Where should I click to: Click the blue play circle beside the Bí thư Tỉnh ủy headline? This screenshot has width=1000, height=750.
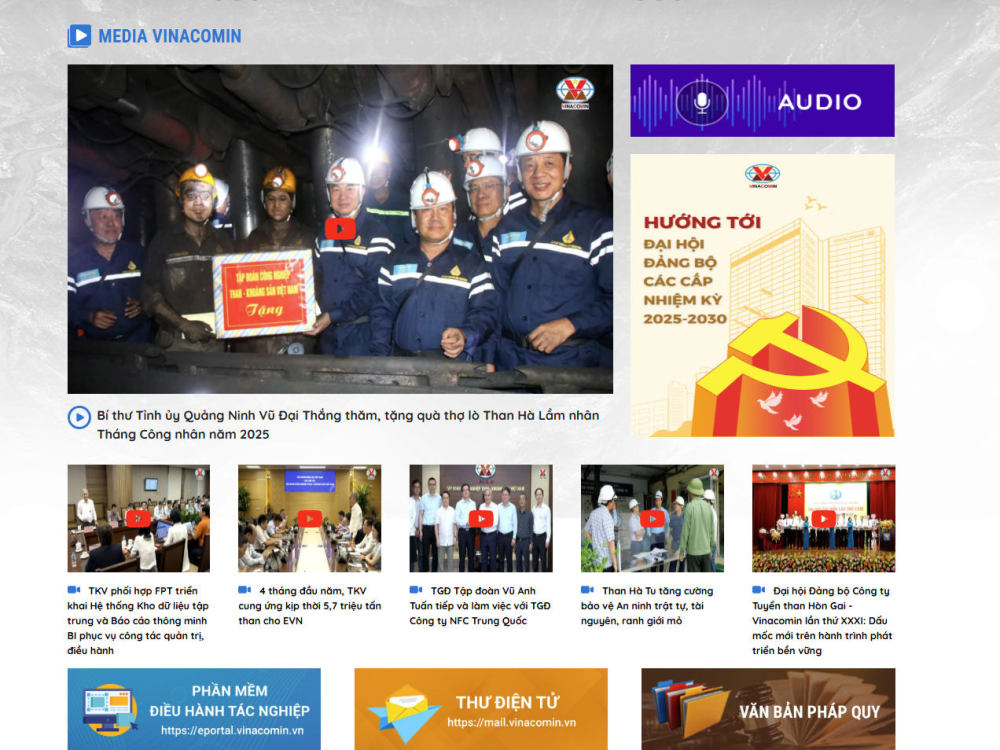tap(79, 418)
